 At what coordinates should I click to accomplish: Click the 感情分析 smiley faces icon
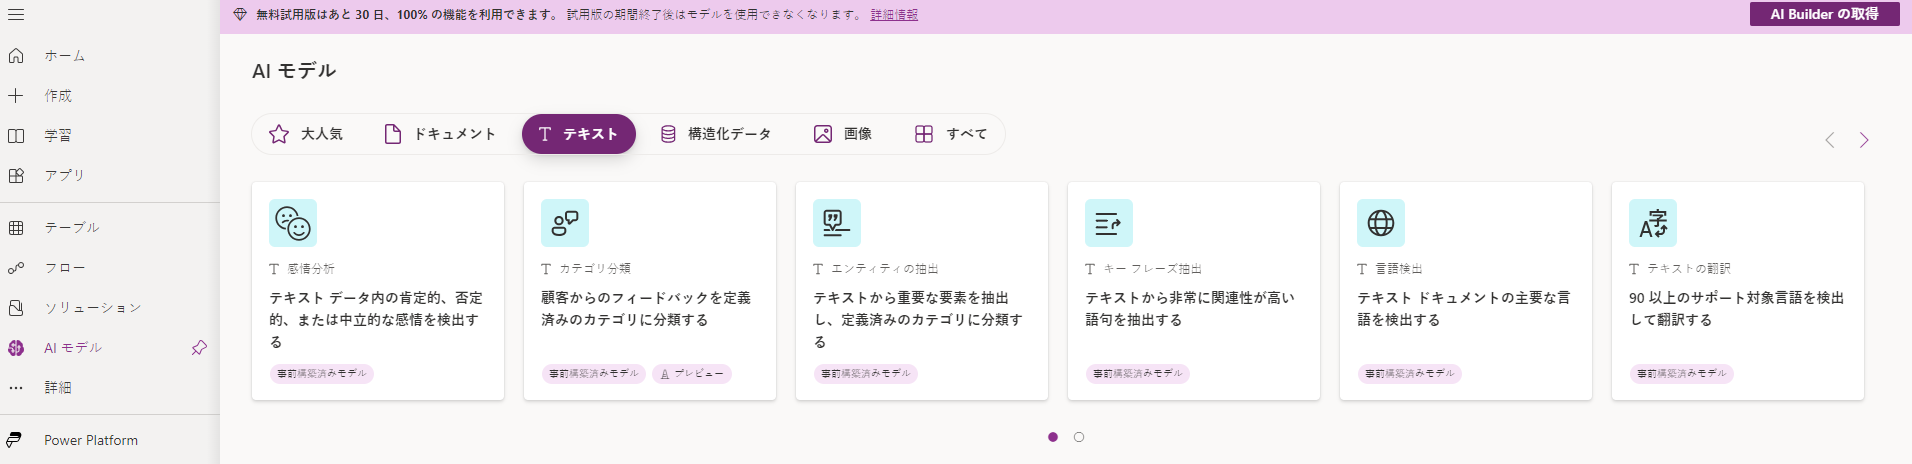[x=293, y=223]
